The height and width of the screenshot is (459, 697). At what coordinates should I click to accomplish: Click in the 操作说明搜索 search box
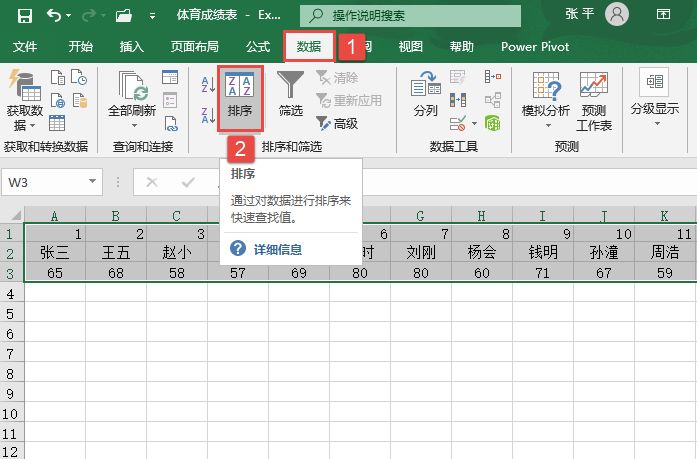point(410,16)
